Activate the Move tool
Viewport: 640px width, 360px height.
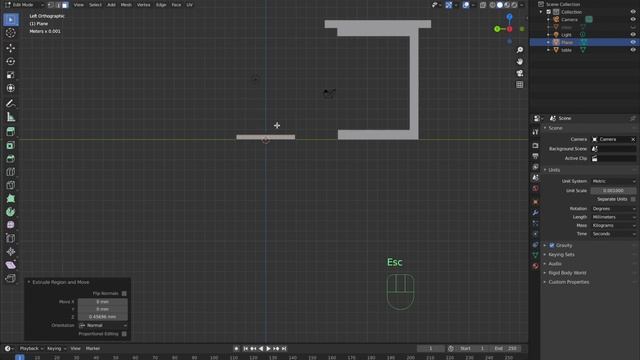click(11, 48)
